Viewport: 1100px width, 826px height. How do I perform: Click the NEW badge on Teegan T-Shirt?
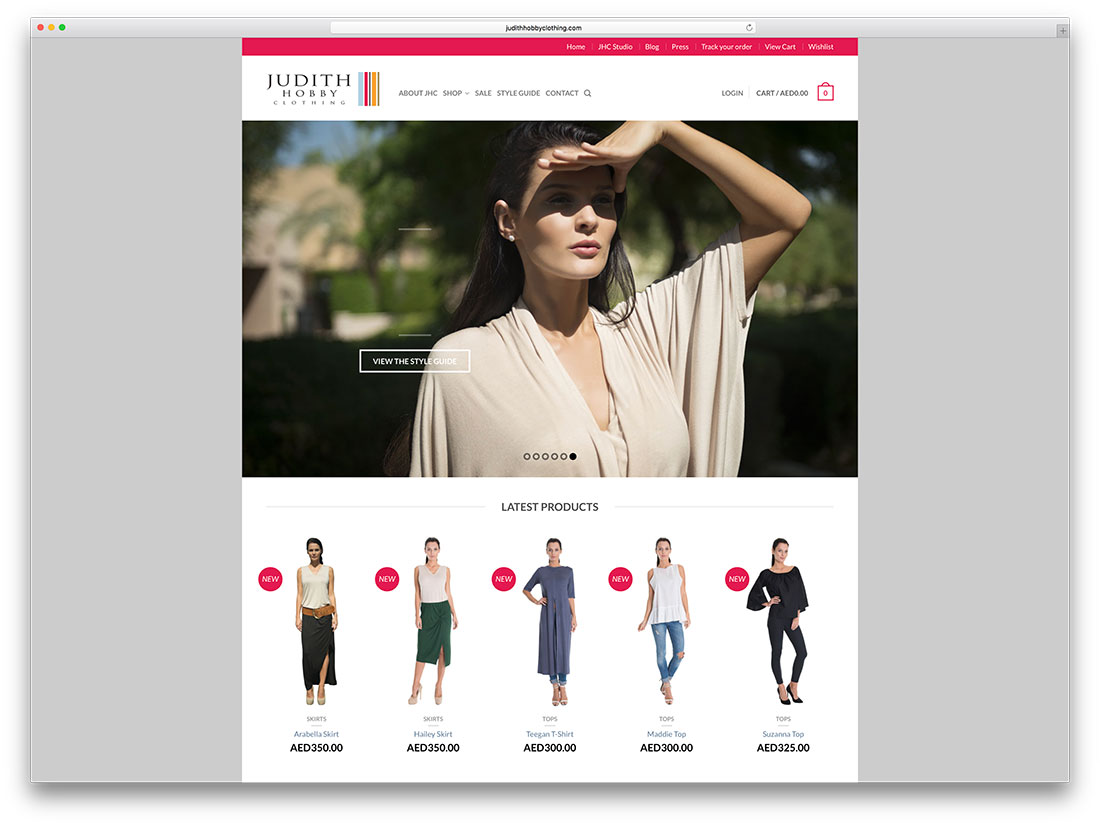tap(504, 579)
